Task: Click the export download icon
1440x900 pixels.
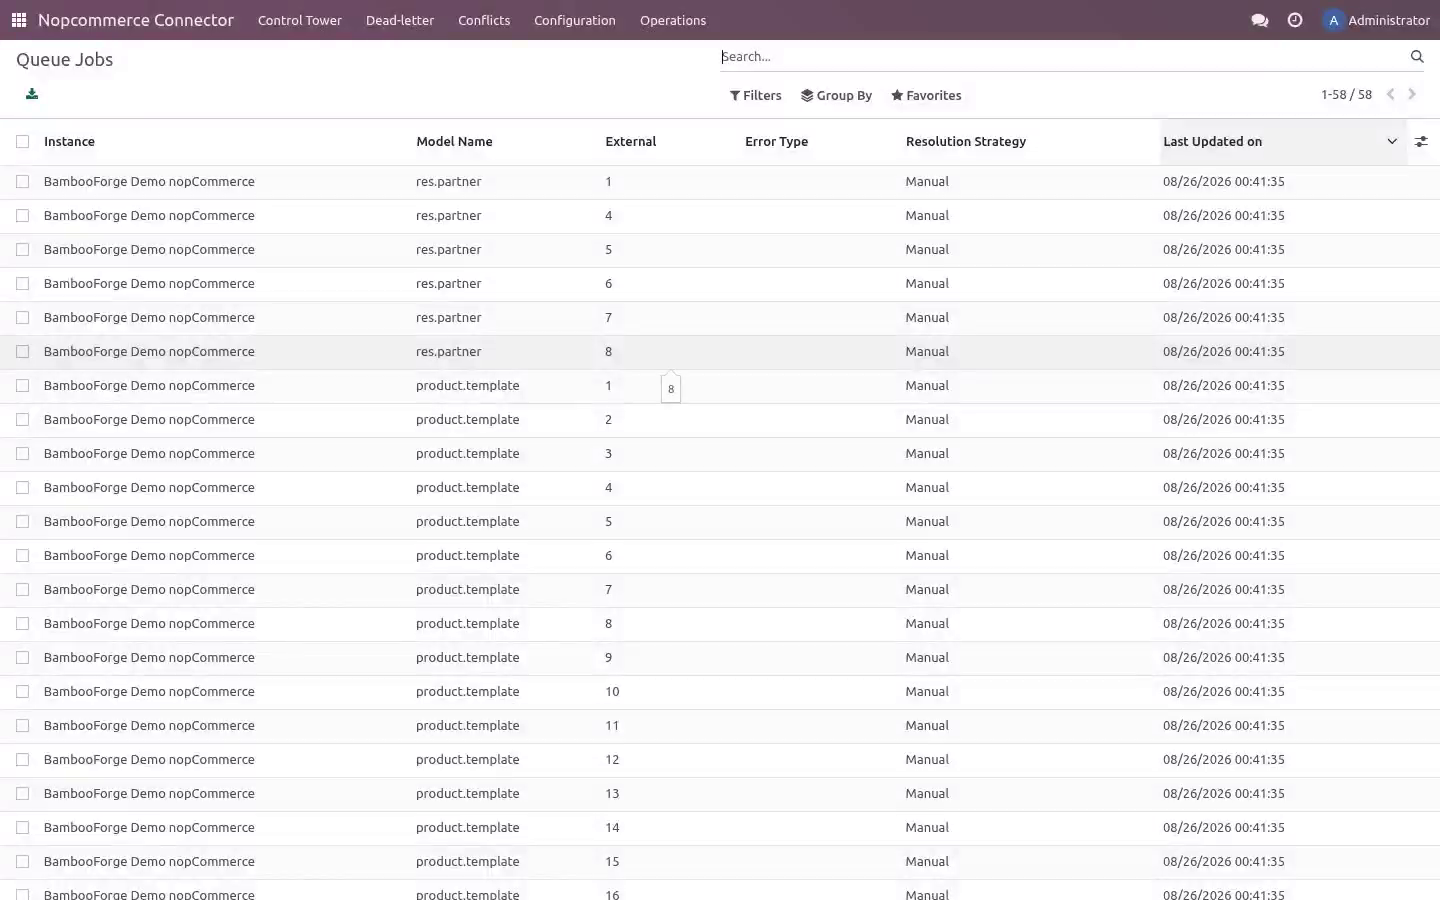Action: click(32, 94)
